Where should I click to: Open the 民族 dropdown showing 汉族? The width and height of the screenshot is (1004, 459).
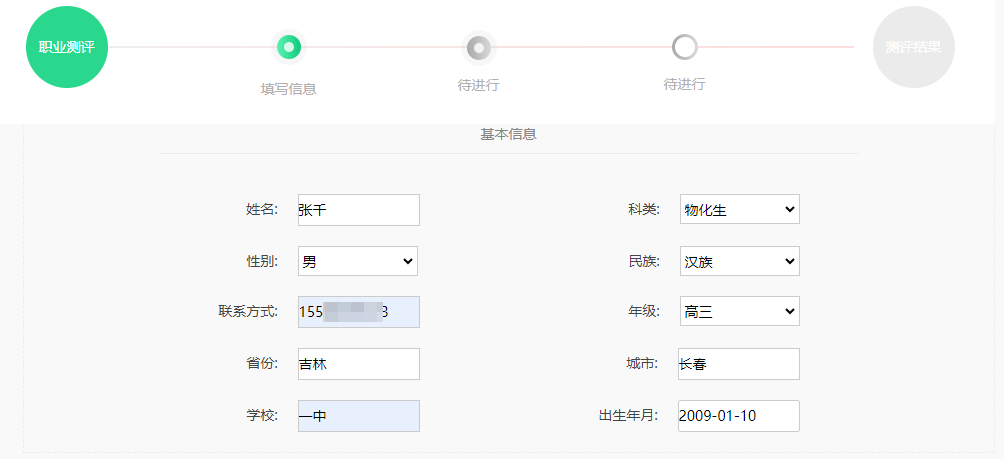coord(739,261)
